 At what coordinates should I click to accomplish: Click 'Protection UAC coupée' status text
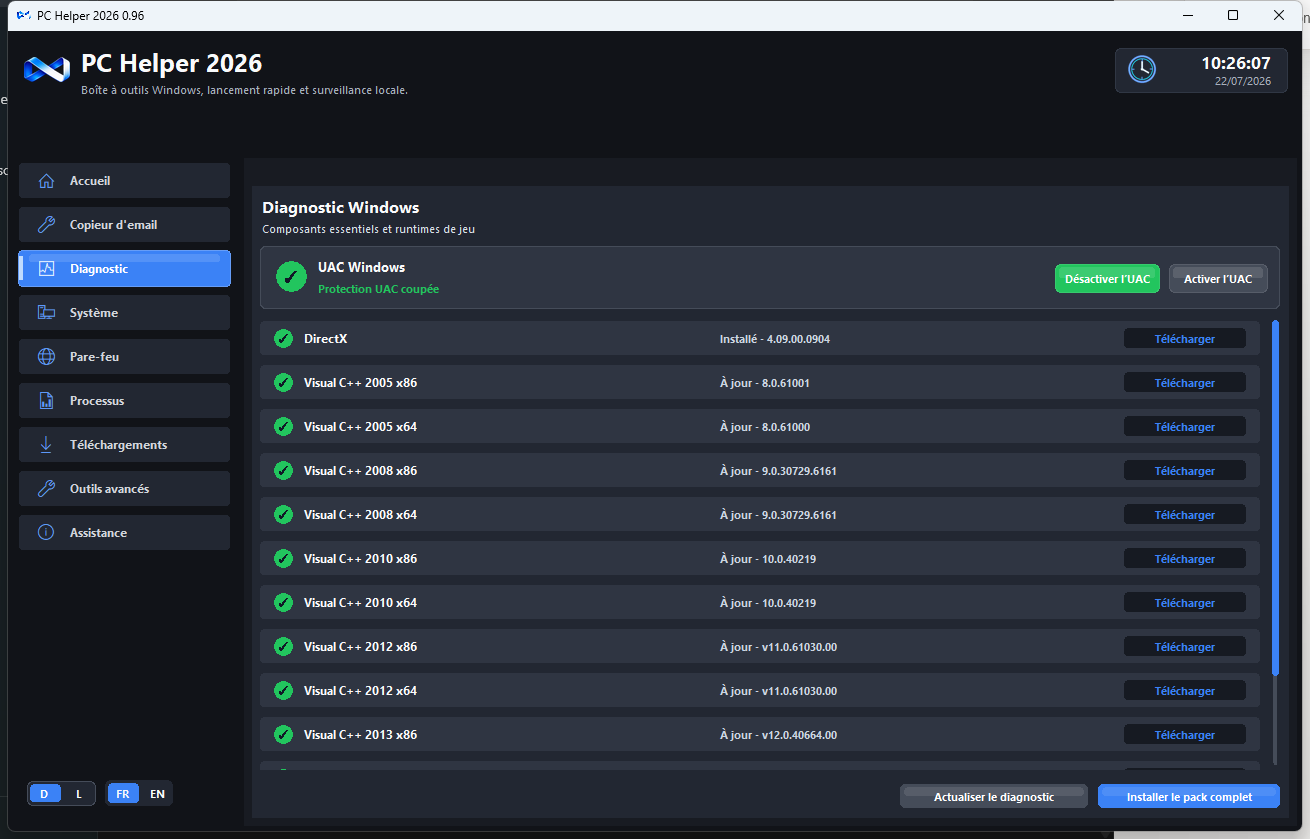click(x=378, y=289)
